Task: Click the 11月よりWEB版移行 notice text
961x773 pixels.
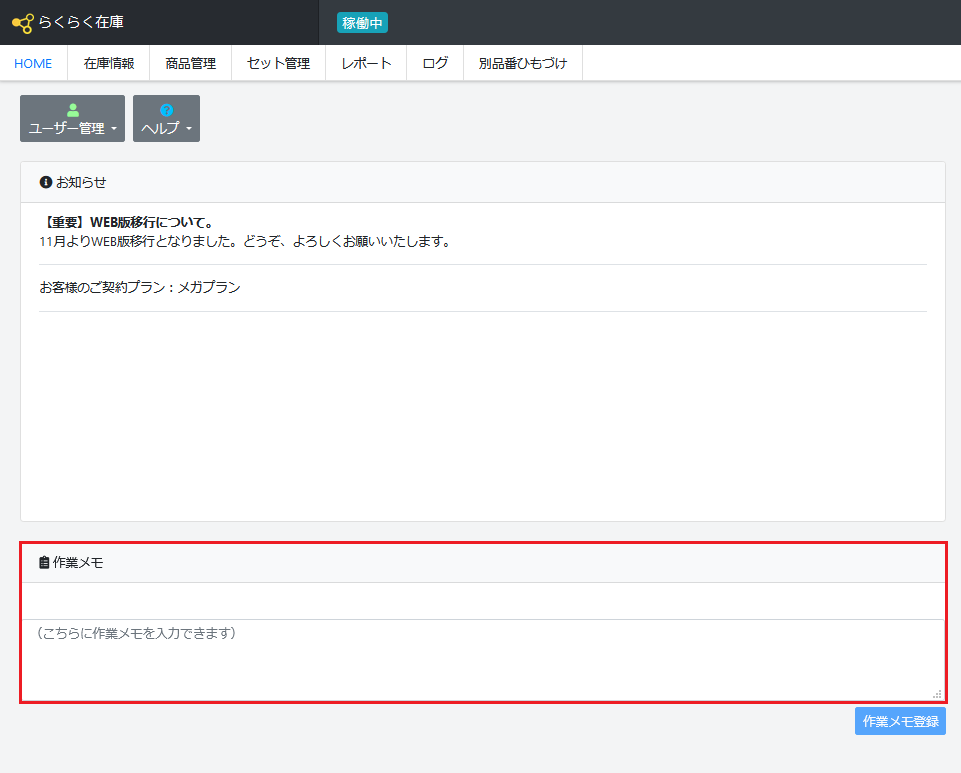Action: coord(246,242)
